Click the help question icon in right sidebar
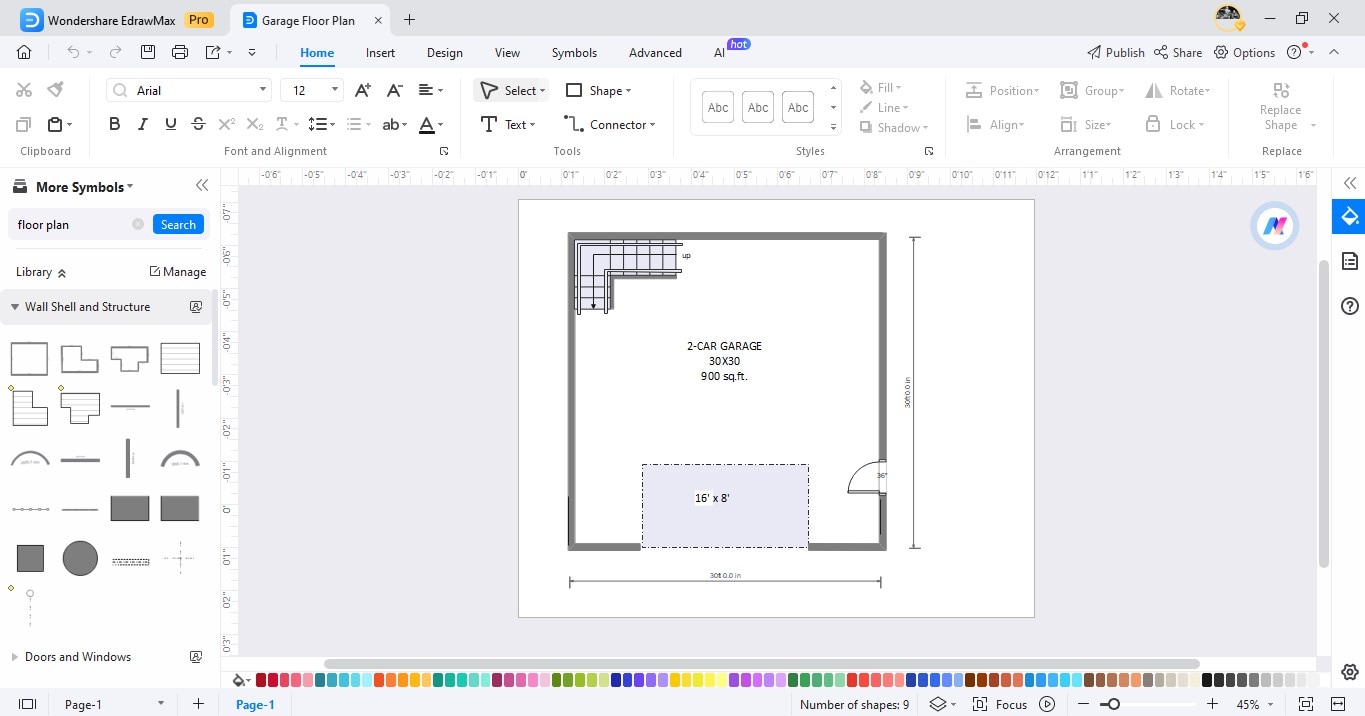The width and height of the screenshot is (1365, 716). (x=1349, y=306)
